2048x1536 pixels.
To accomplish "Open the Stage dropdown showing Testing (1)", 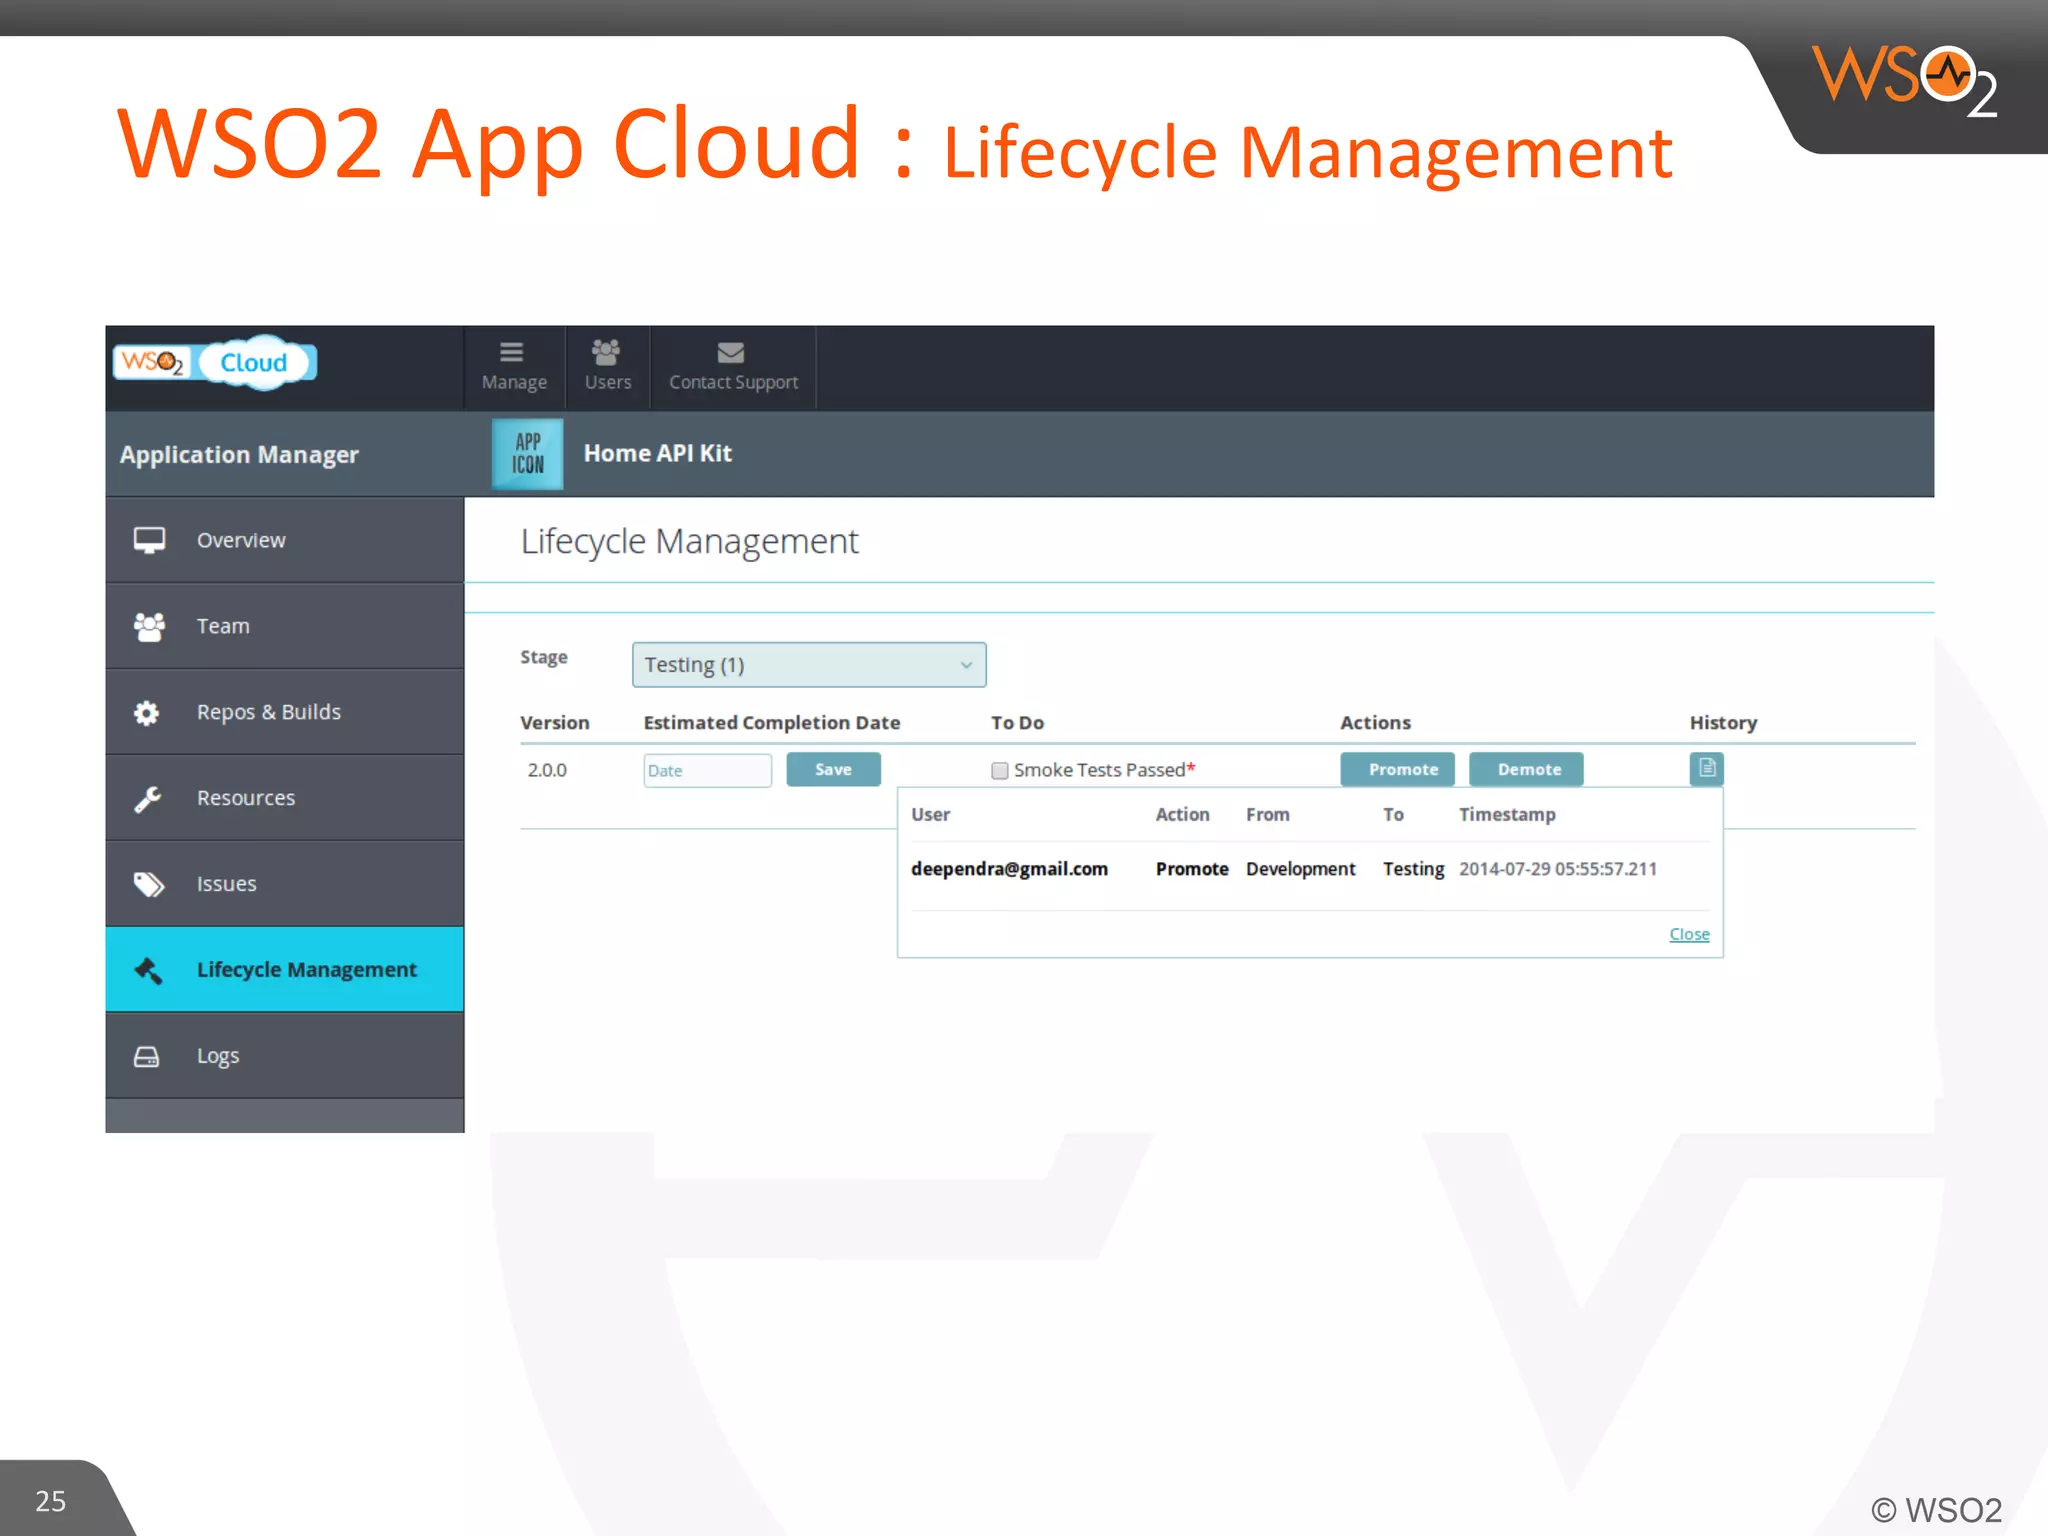I will pyautogui.click(x=809, y=665).
